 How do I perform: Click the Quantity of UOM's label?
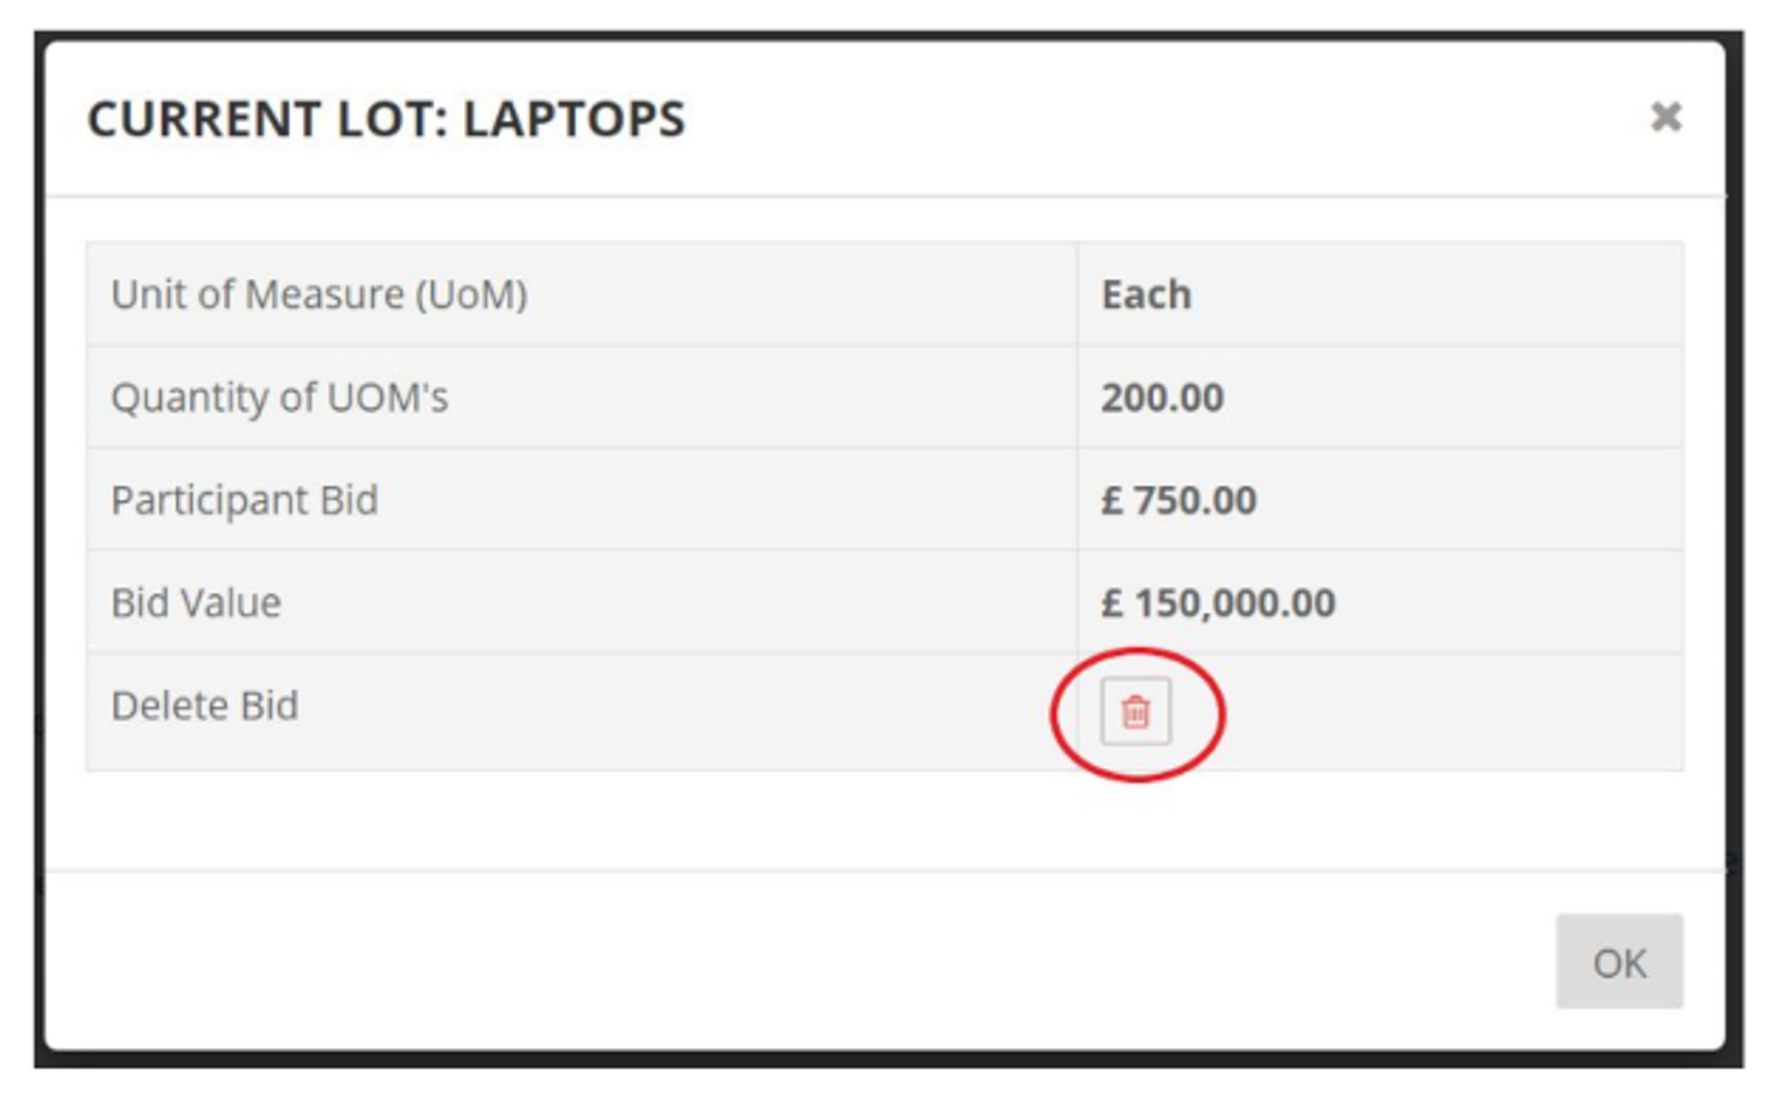279,397
